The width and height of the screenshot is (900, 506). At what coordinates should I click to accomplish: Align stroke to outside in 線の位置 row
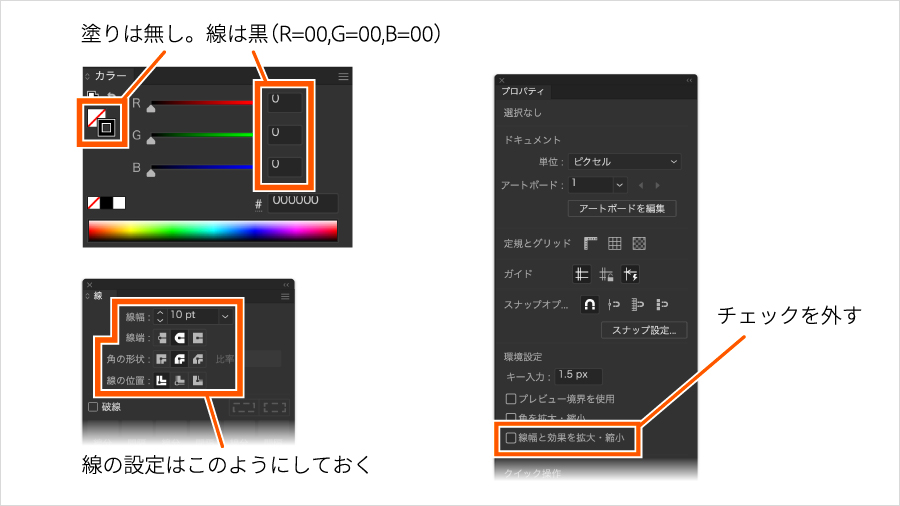point(198,380)
